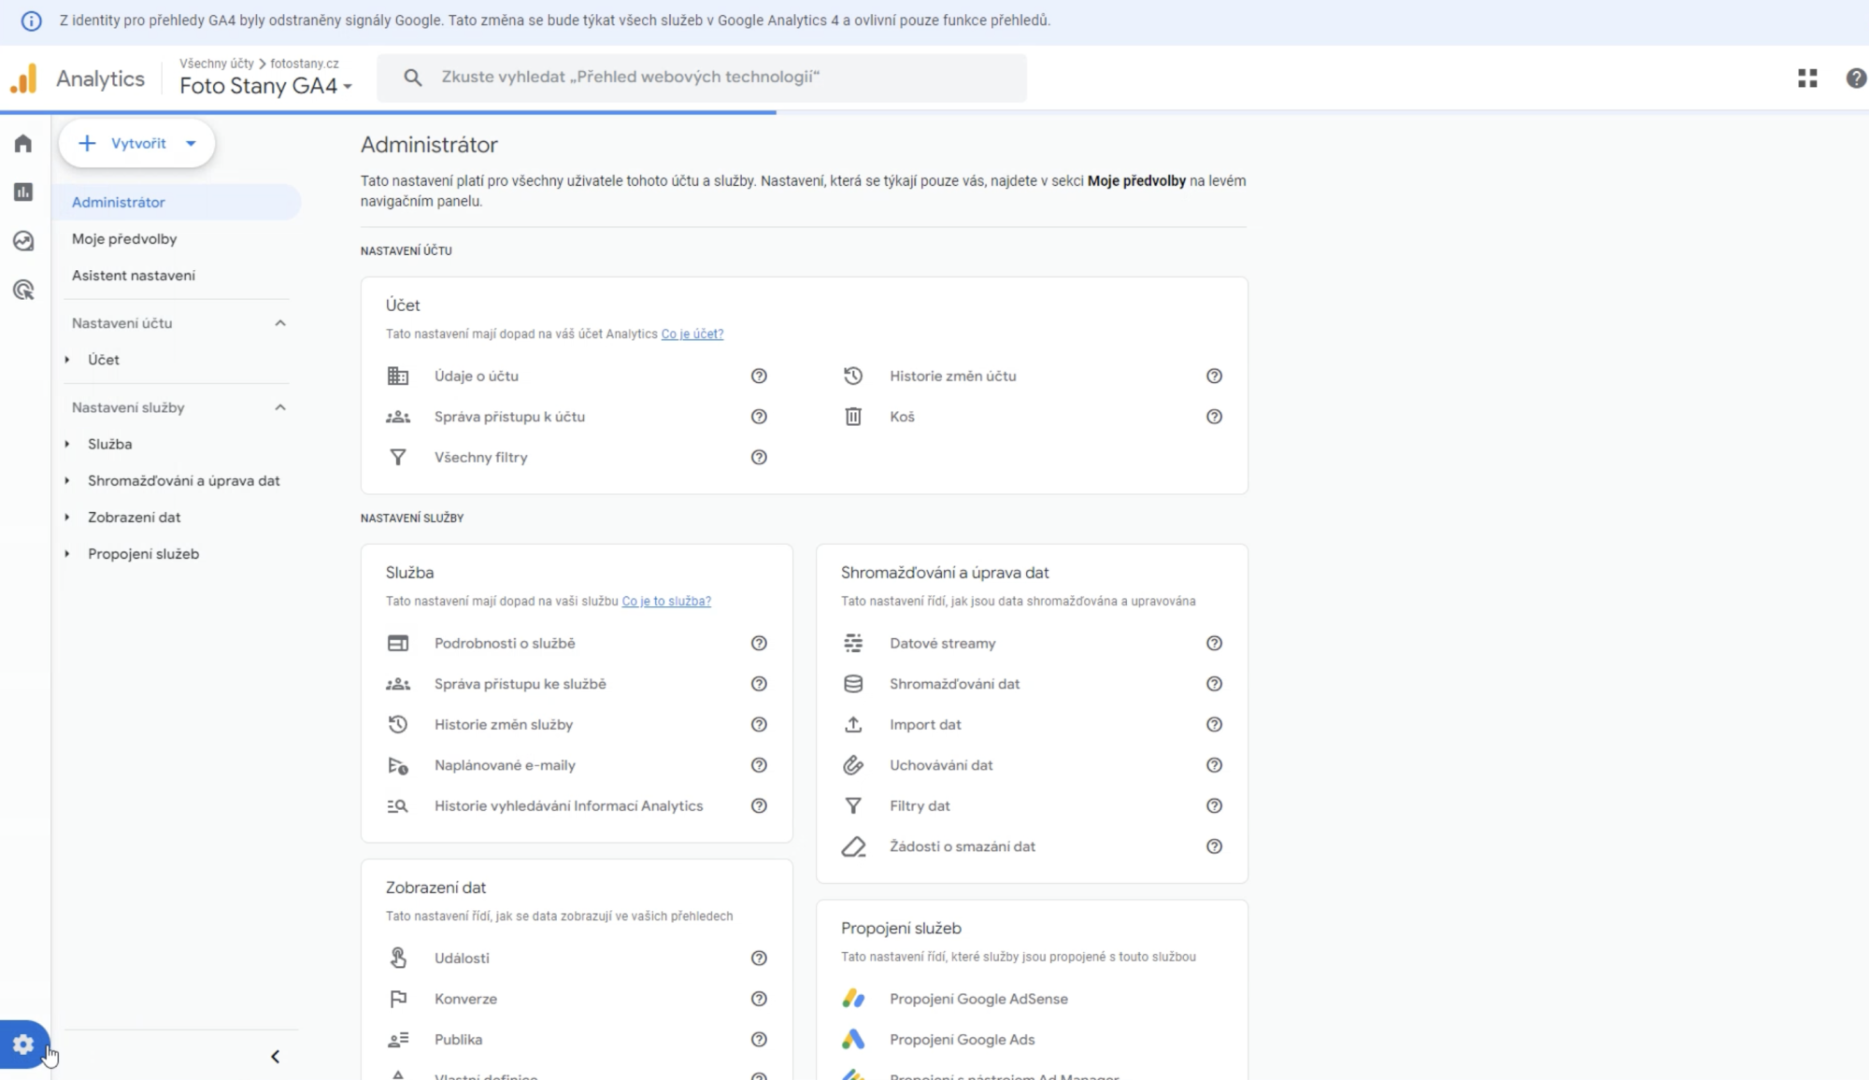Image resolution: width=1869 pixels, height=1080 pixels.
Task: Click help icon next to Všechny filtry
Action: (759, 457)
